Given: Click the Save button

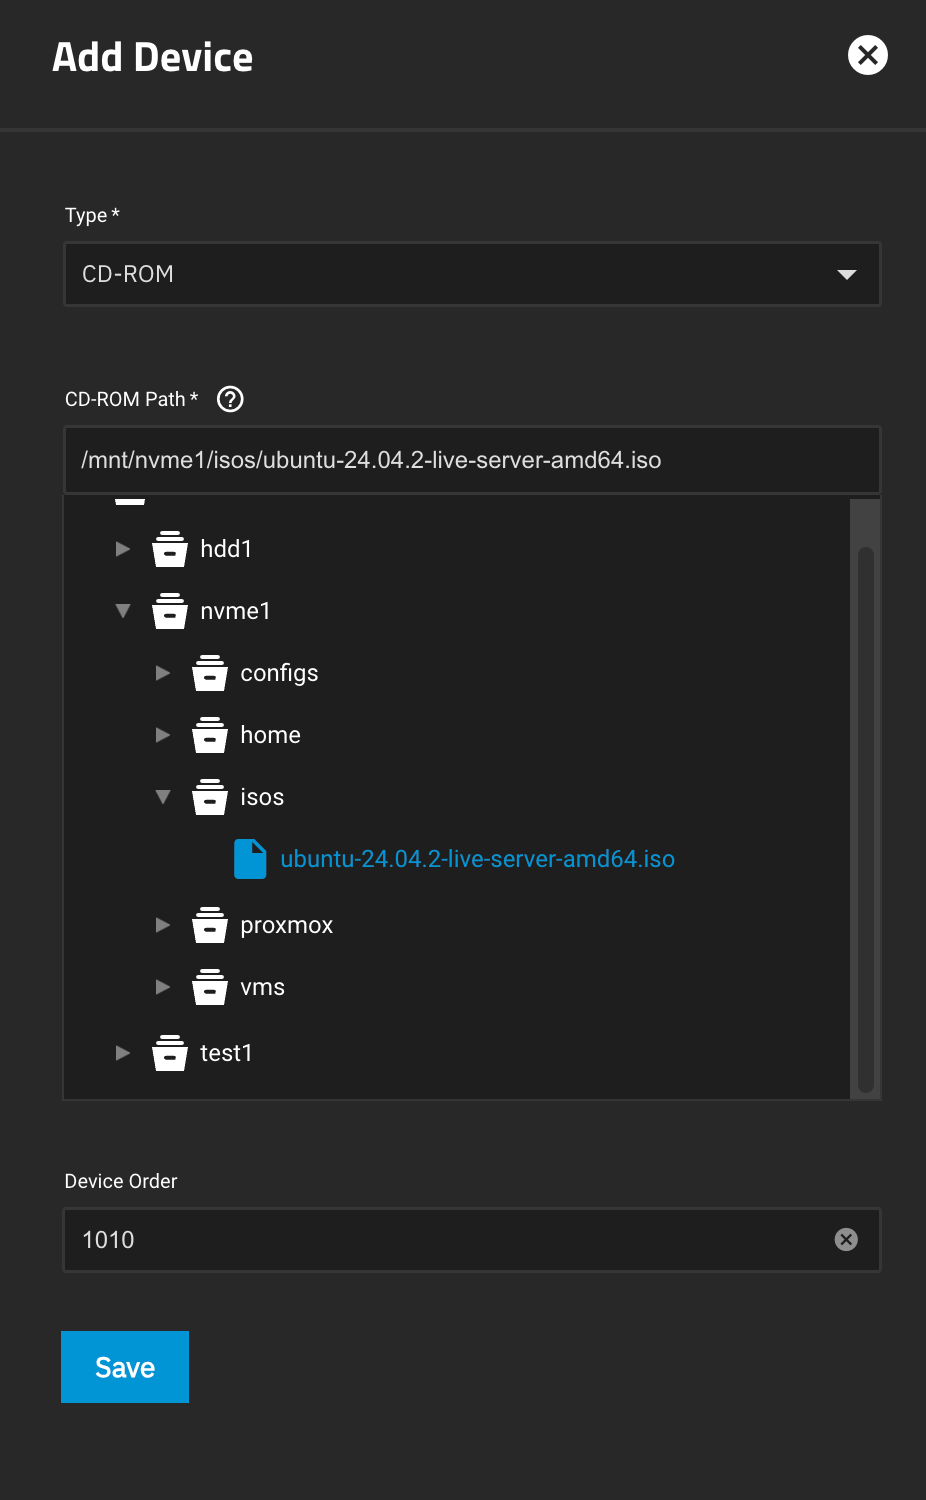Looking at the screenshot, I should (124, 1367).
